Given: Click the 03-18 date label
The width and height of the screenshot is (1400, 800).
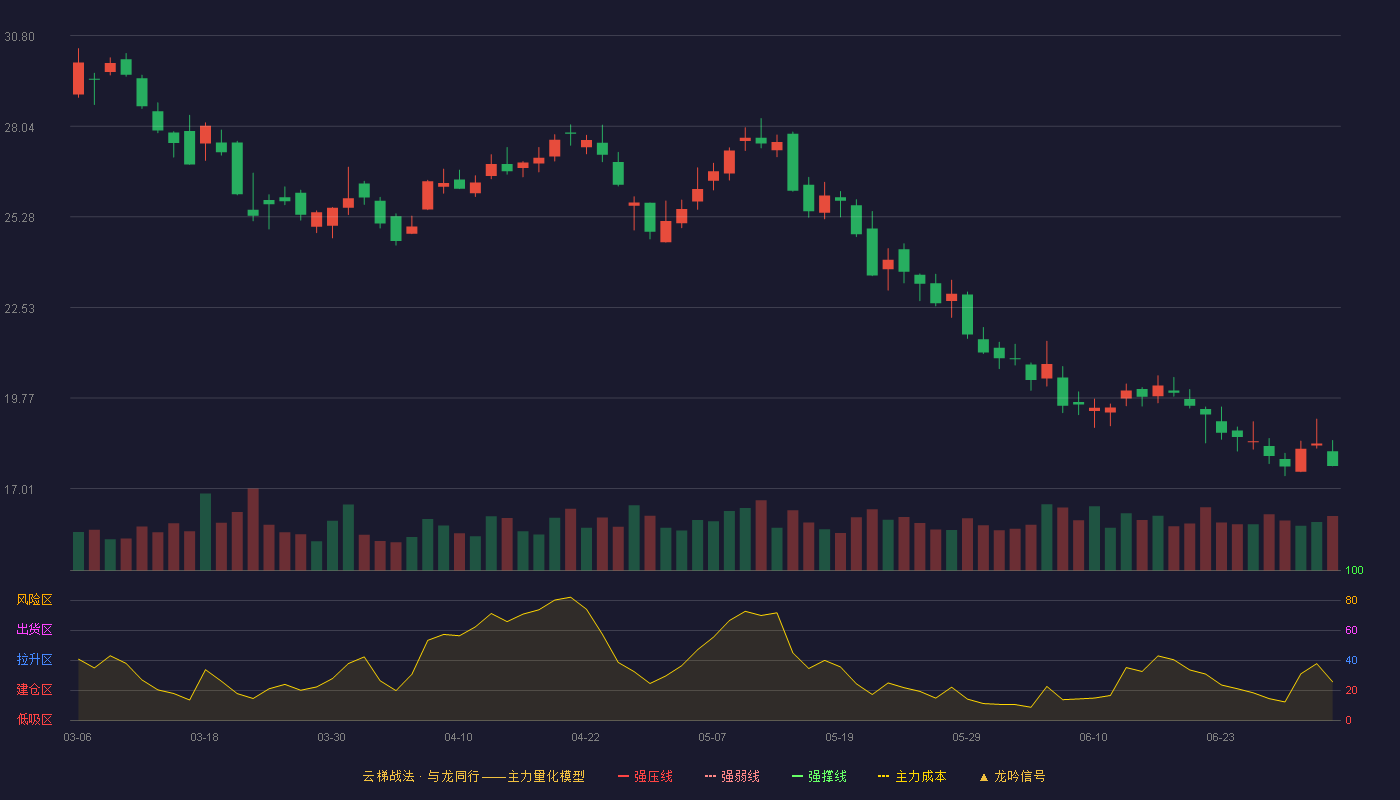Looking at the screenshot, I should [204, 737].
